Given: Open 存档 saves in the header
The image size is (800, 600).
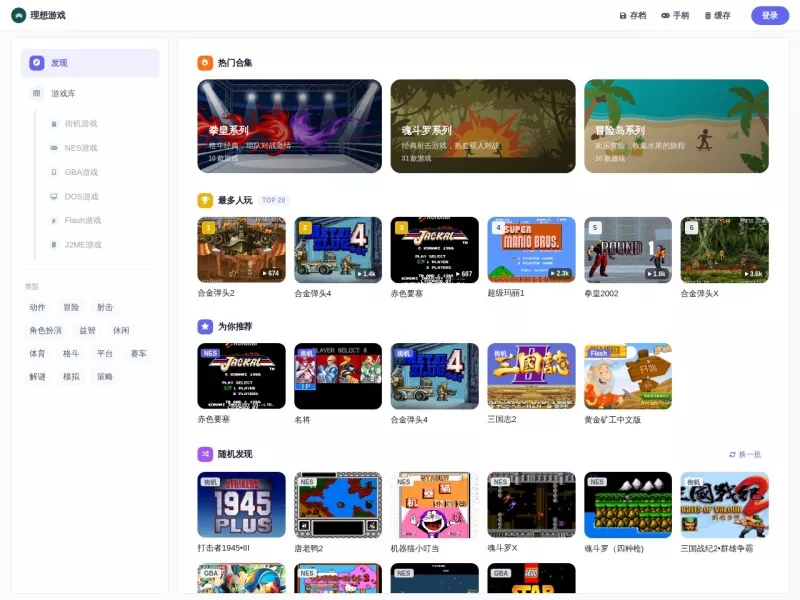Looking at the screenshot, I should tap(633, 16).
